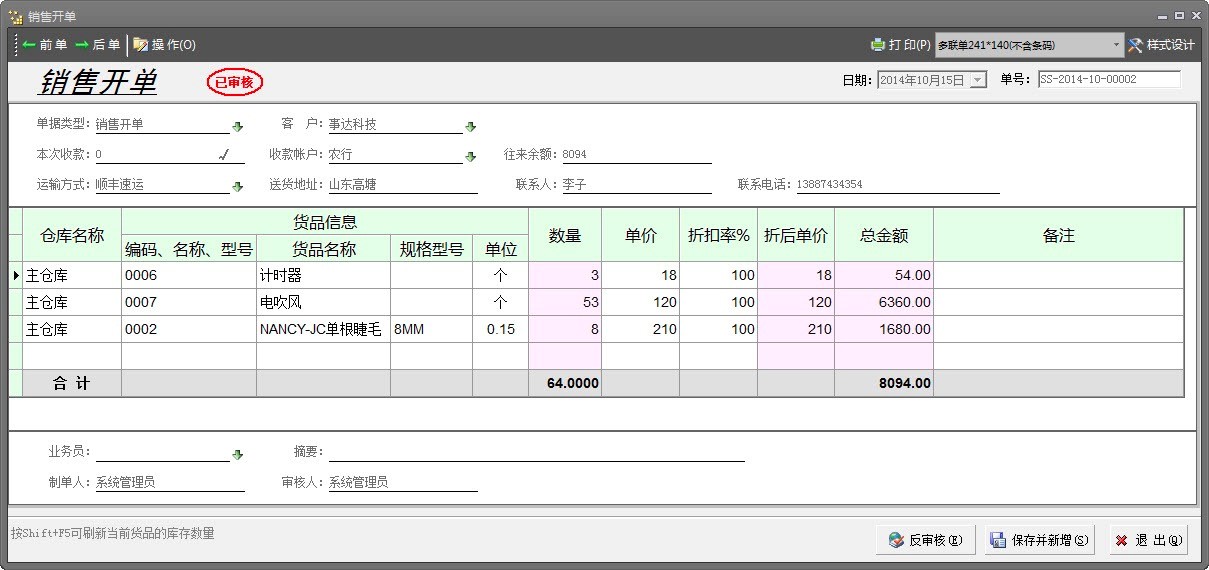Open the 样式设计 style designer
The height and width of the screenshot is (570, 1209).
tap(1161, 45)
